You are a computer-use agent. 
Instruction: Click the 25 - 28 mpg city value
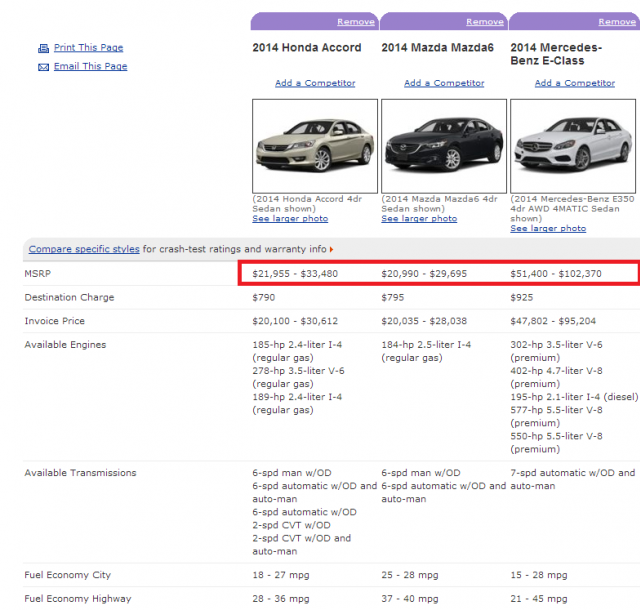410,575
